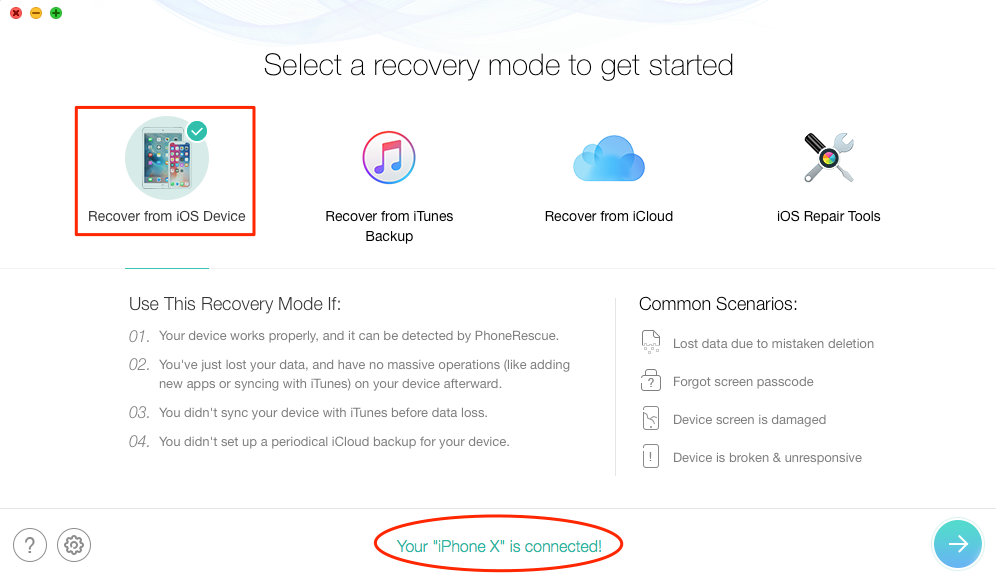
Task: Click the Recover from iOS Device label
Action: 166,216
